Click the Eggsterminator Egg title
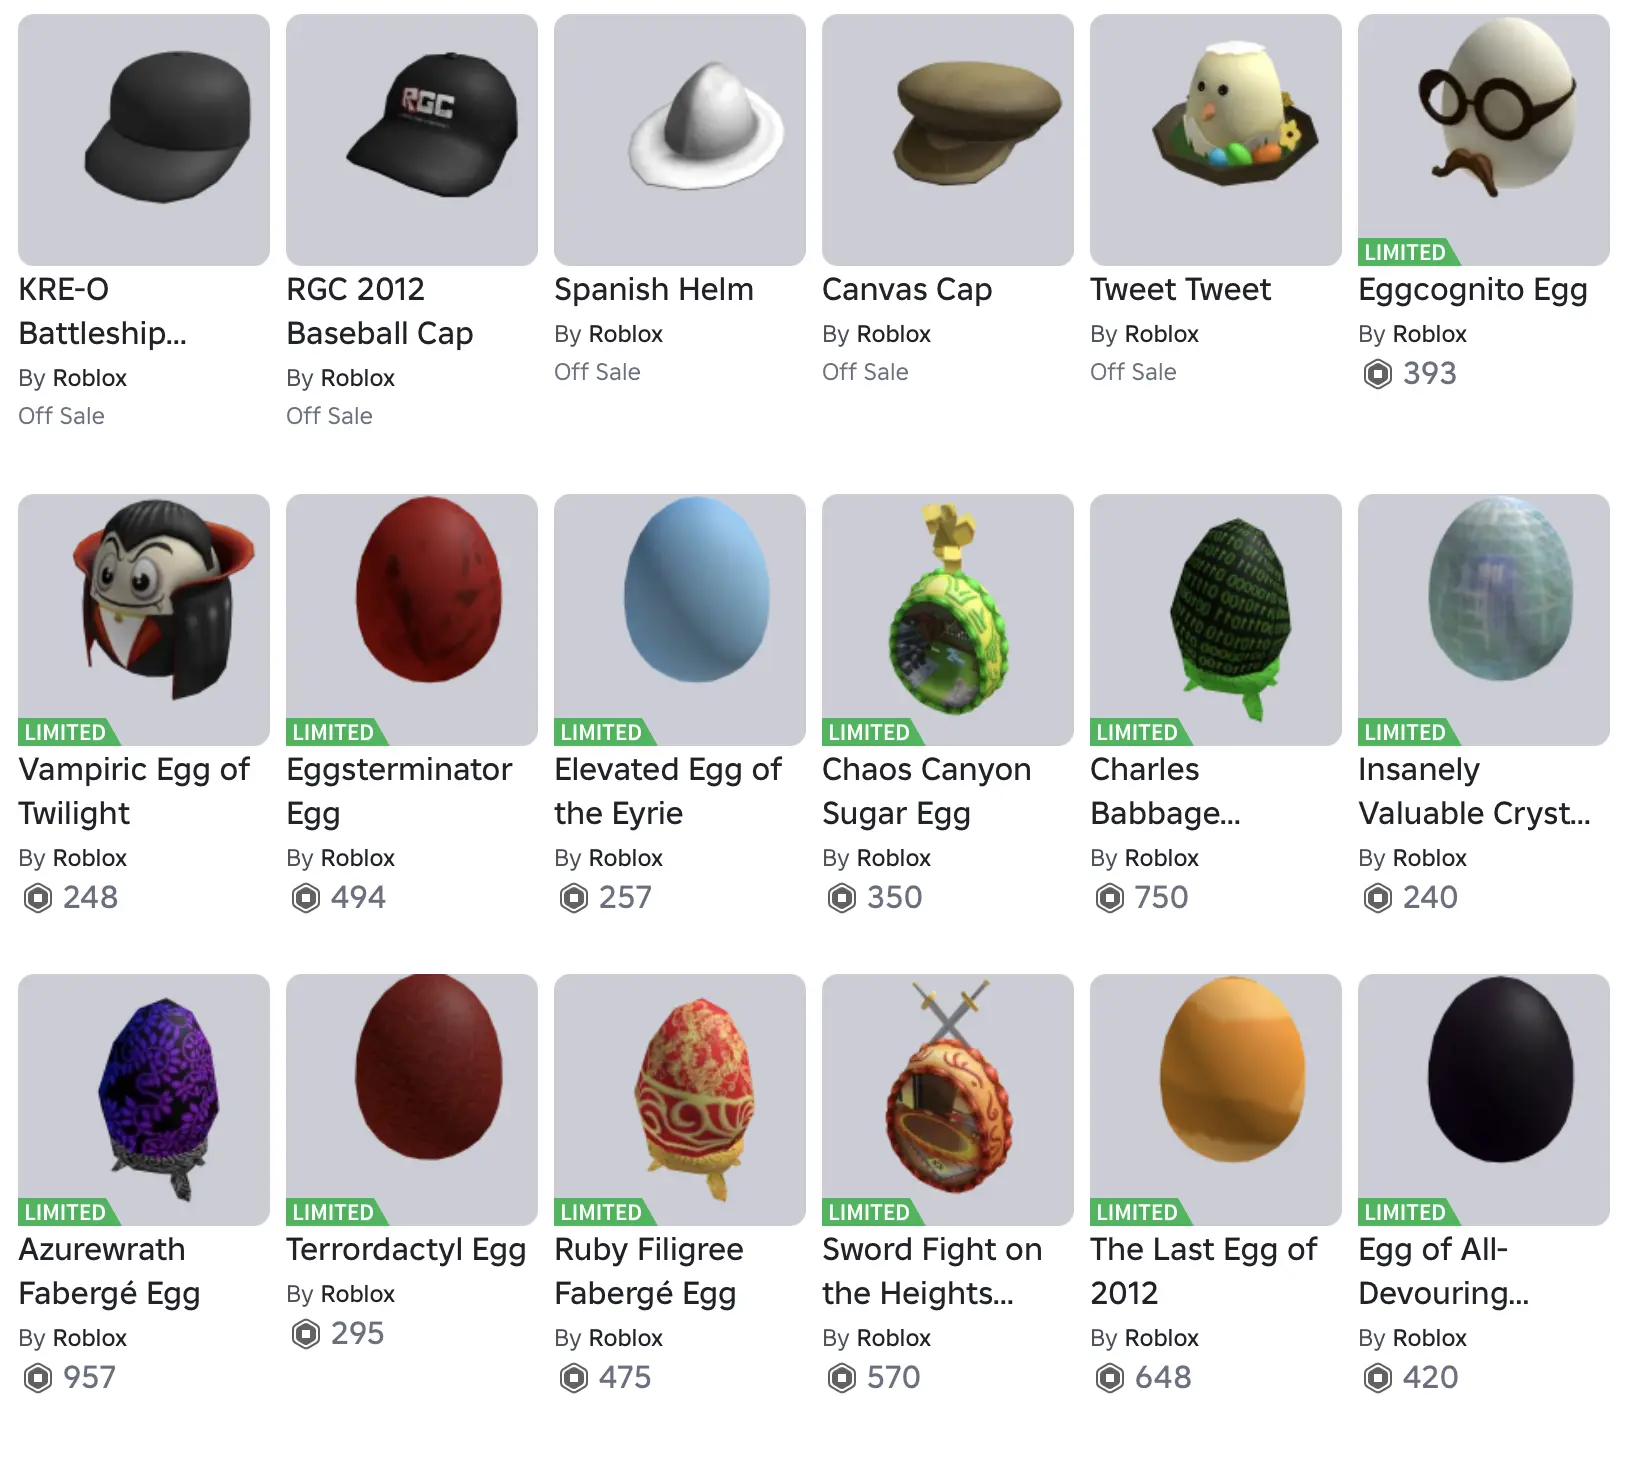The image size is (1646, 1468). 399,791
